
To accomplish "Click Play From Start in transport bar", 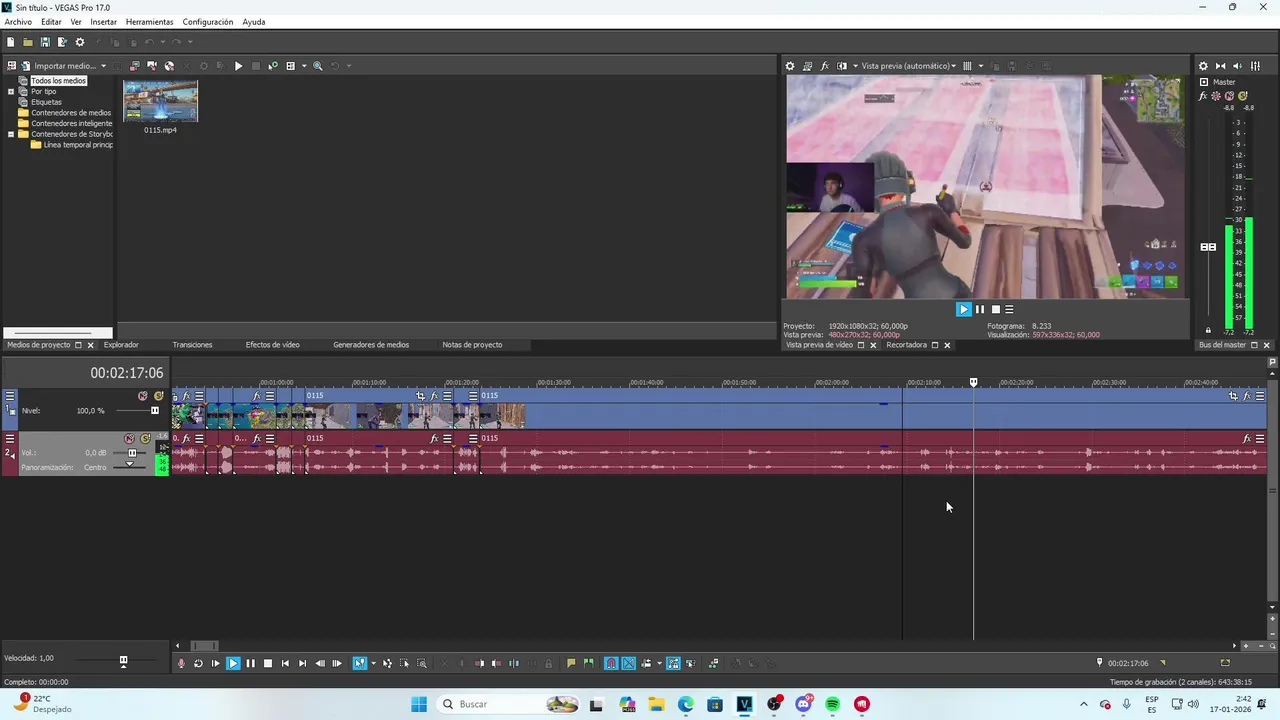I will pos(215,663).
